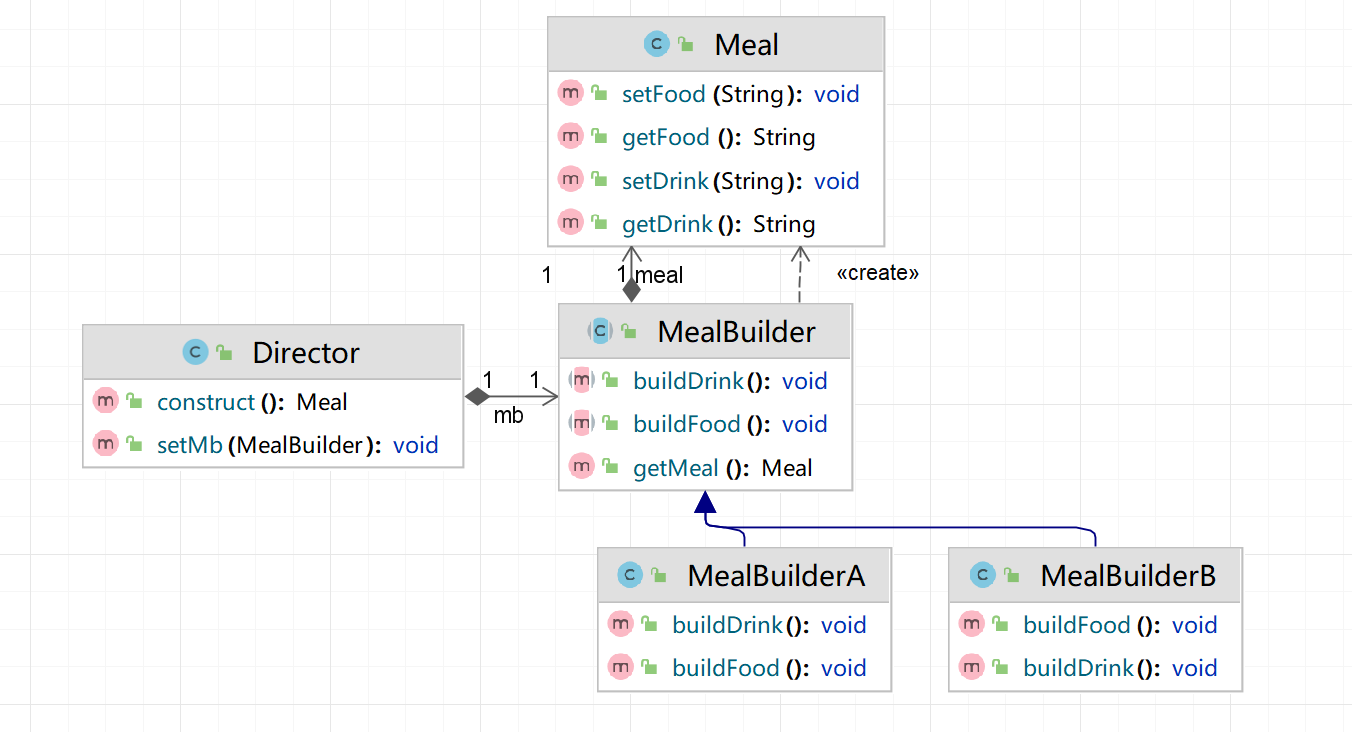Screen dimensions: 1352x732
Task: Select the Meal class header
Action: tap(746, 45)
